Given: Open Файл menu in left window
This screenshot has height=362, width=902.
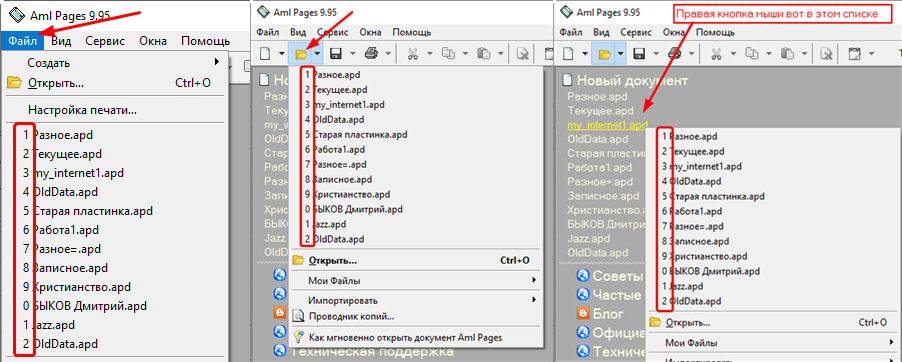Looking at the screenshot, I should (22, 41).
